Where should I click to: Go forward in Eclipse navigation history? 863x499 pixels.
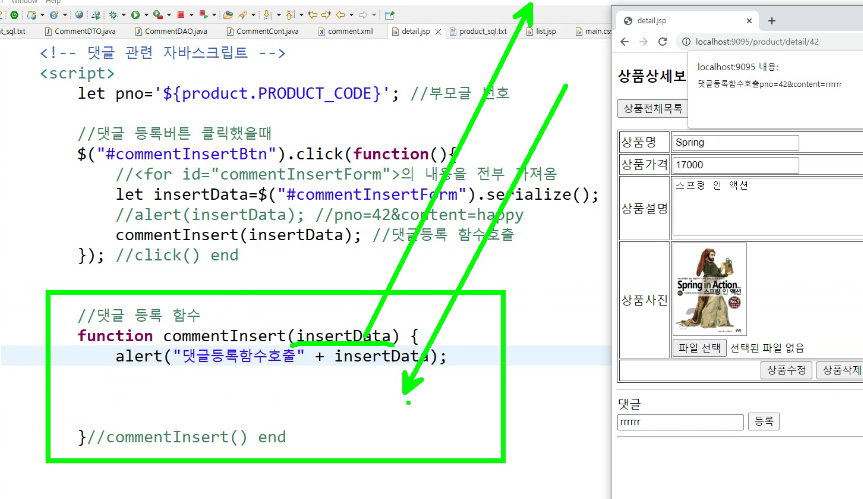(363, 15)
